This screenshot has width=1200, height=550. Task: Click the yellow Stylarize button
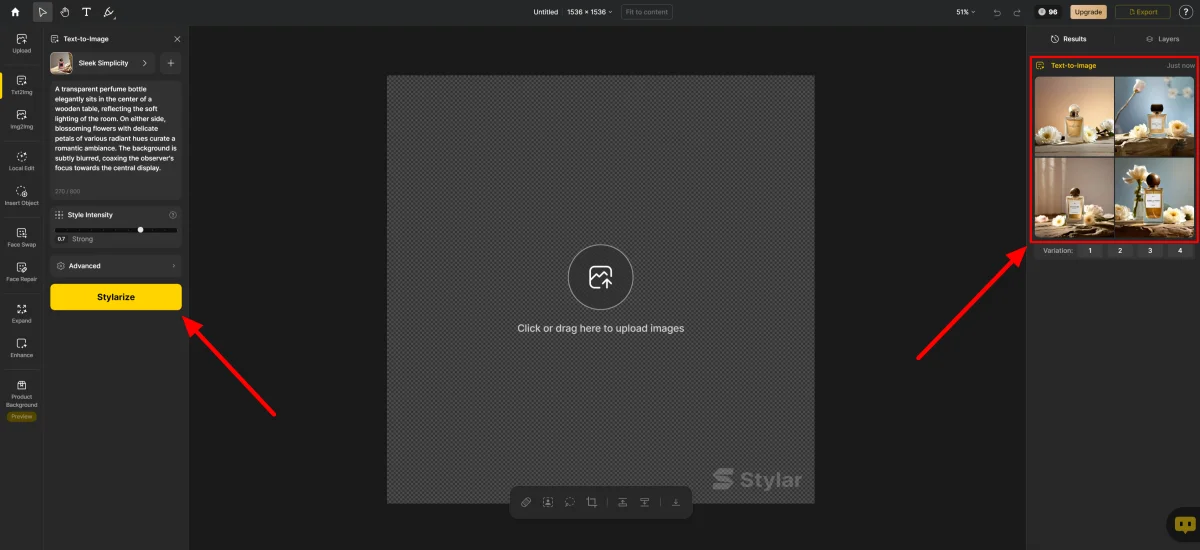pyautogui.click(x=116, y=297)
